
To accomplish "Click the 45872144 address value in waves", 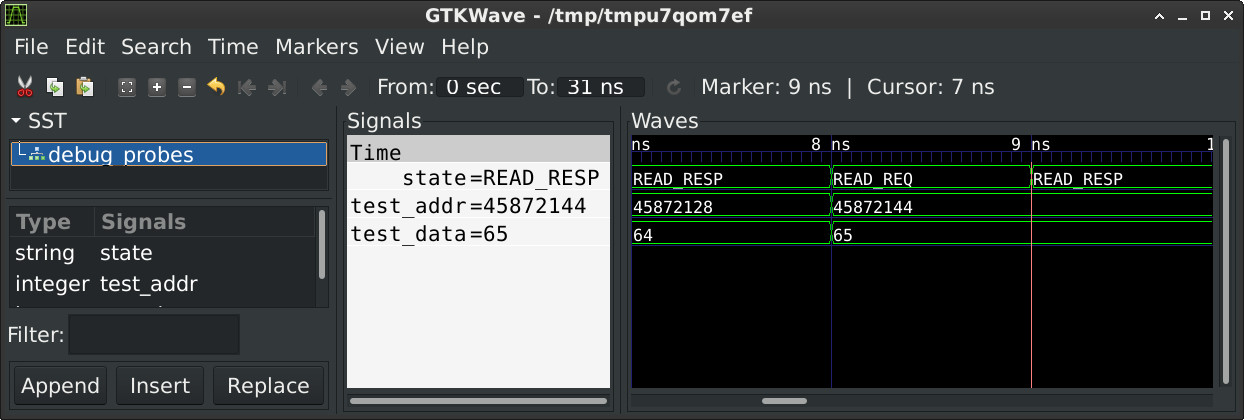I will click(873, 207).
